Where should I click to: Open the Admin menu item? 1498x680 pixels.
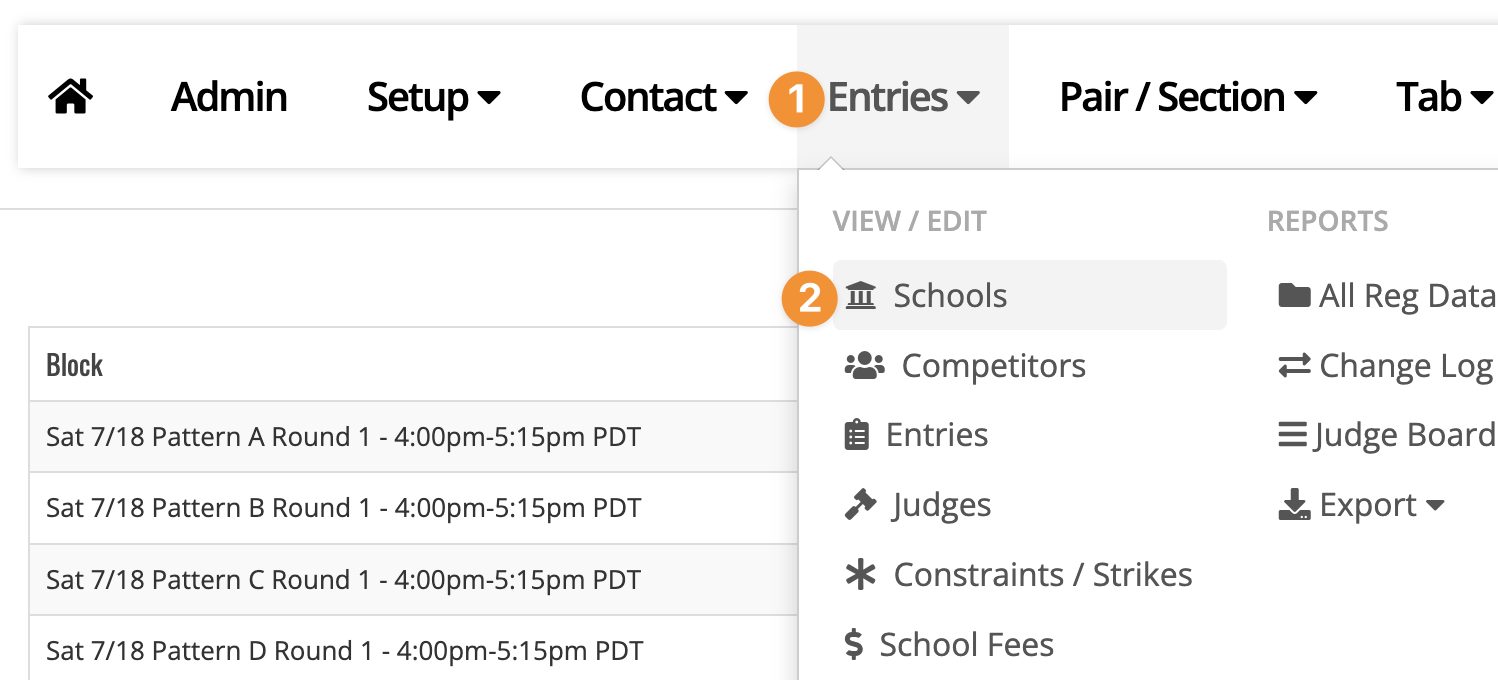(x=229, y=97)
